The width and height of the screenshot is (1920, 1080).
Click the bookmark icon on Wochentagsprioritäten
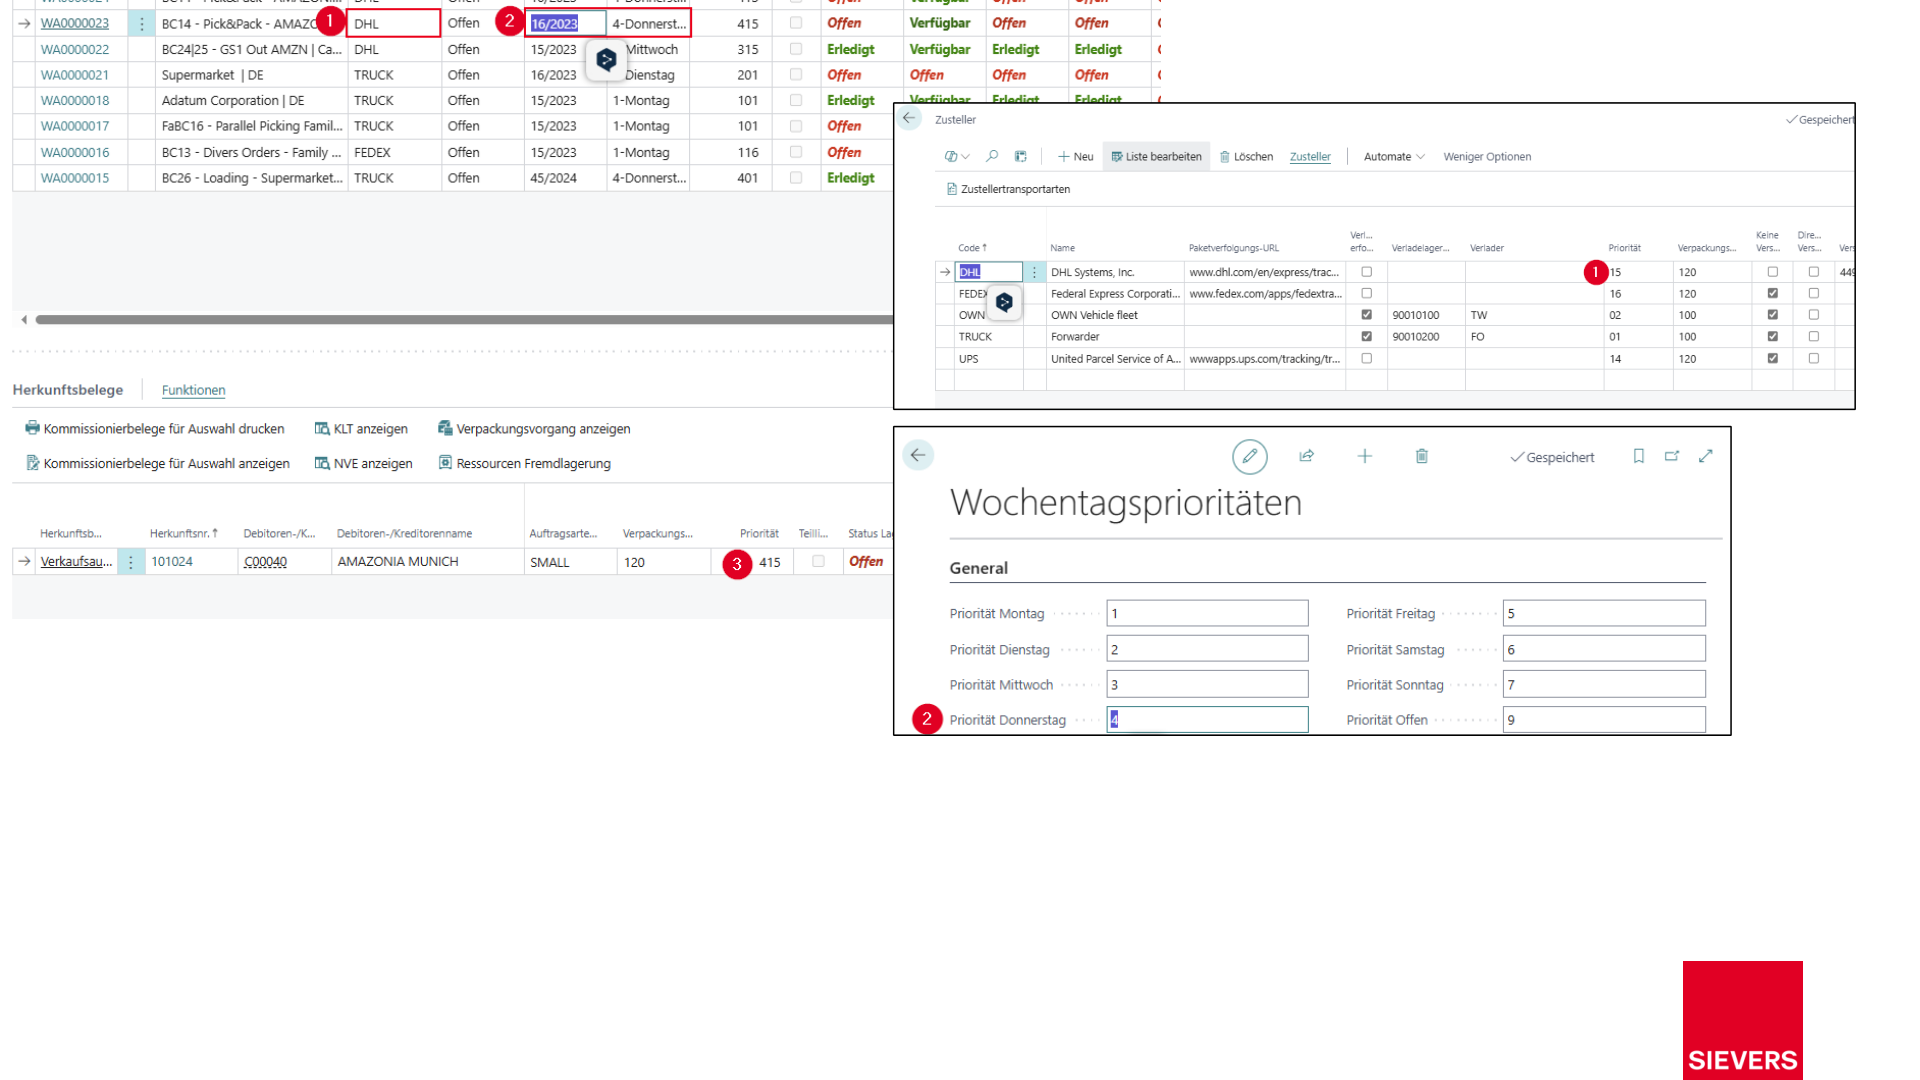tap(1638, 456)
